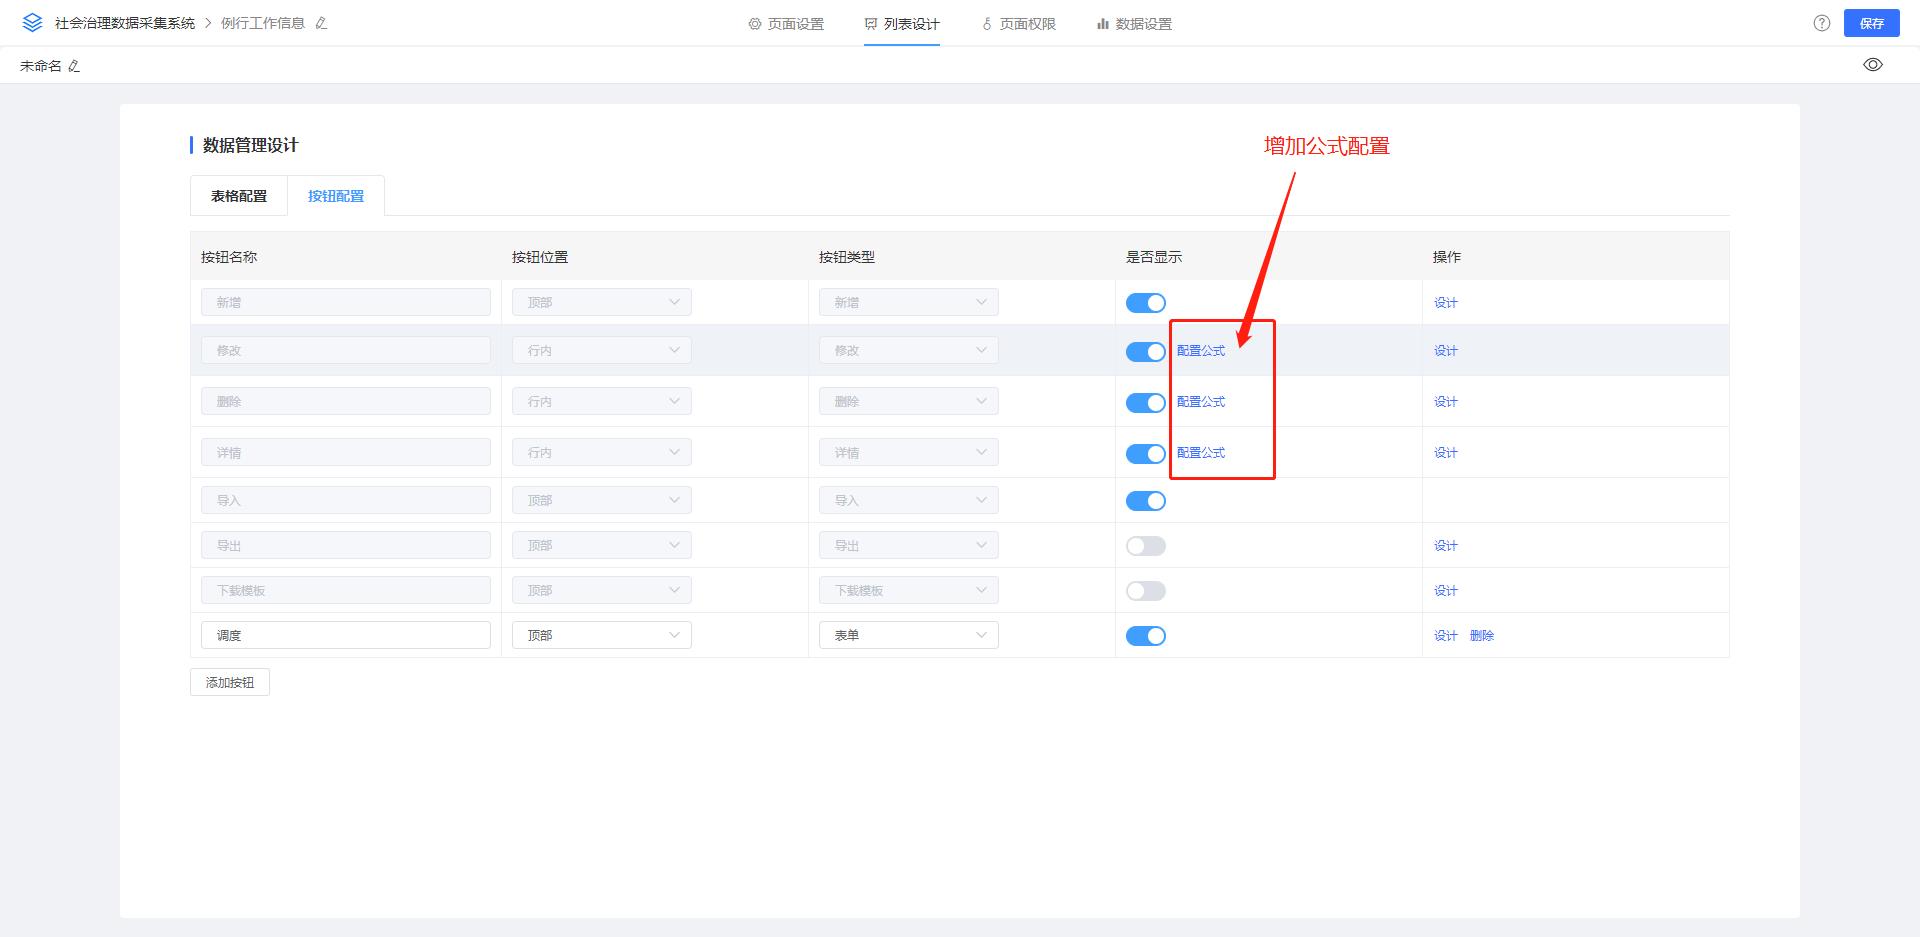Image resolution: width=1920 pixels, height=937 pixels.
Task: Click 社会治理数据采集系统 breadcrumb
Action: click(125, 23)
